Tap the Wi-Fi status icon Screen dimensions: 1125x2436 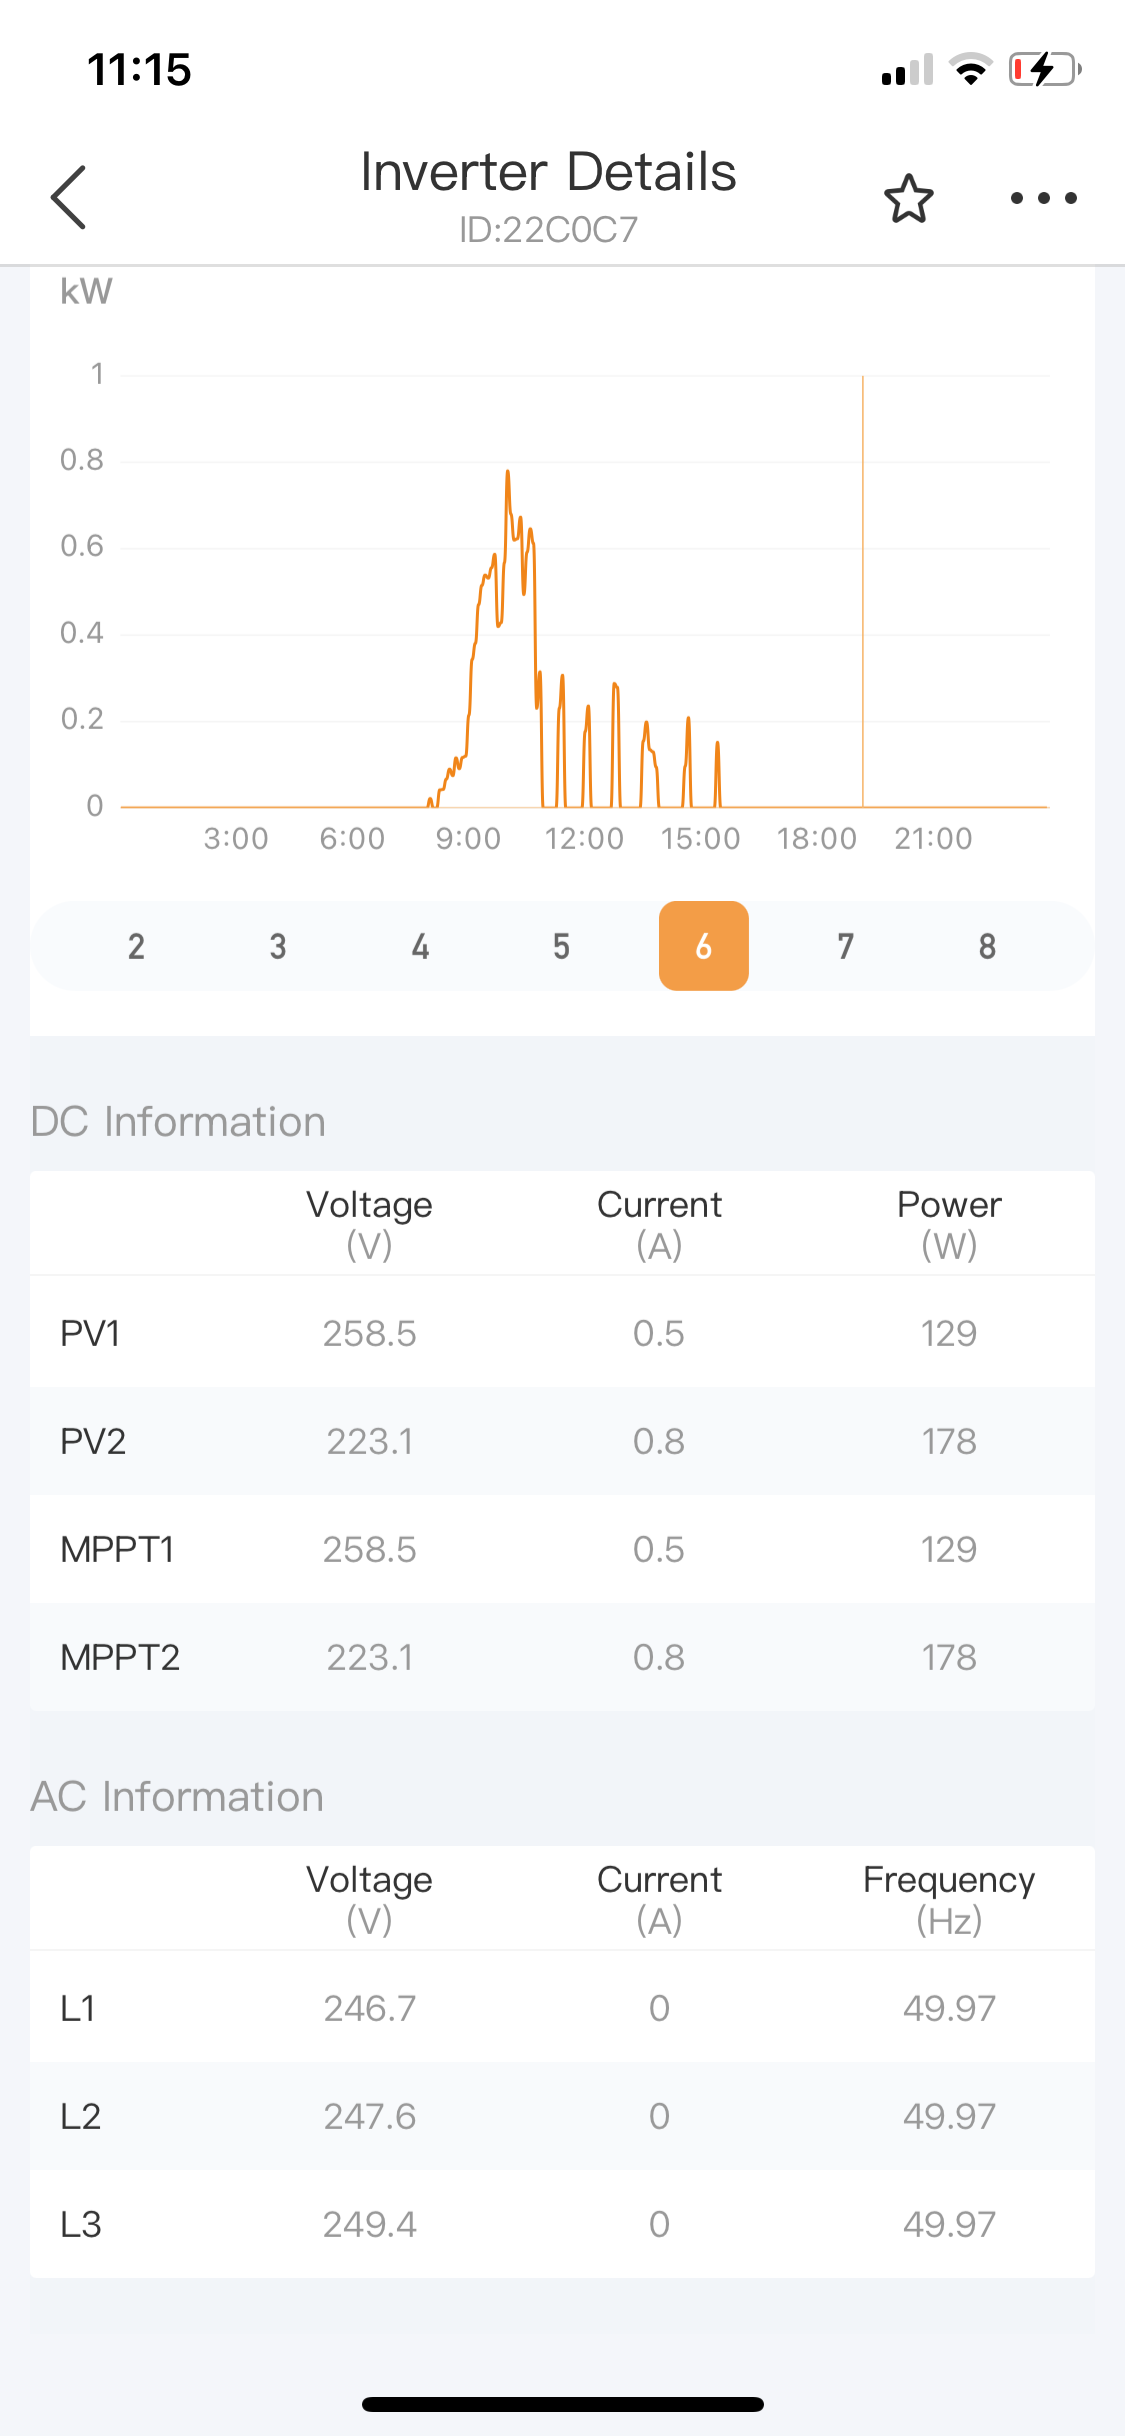[x=970, y=69]
